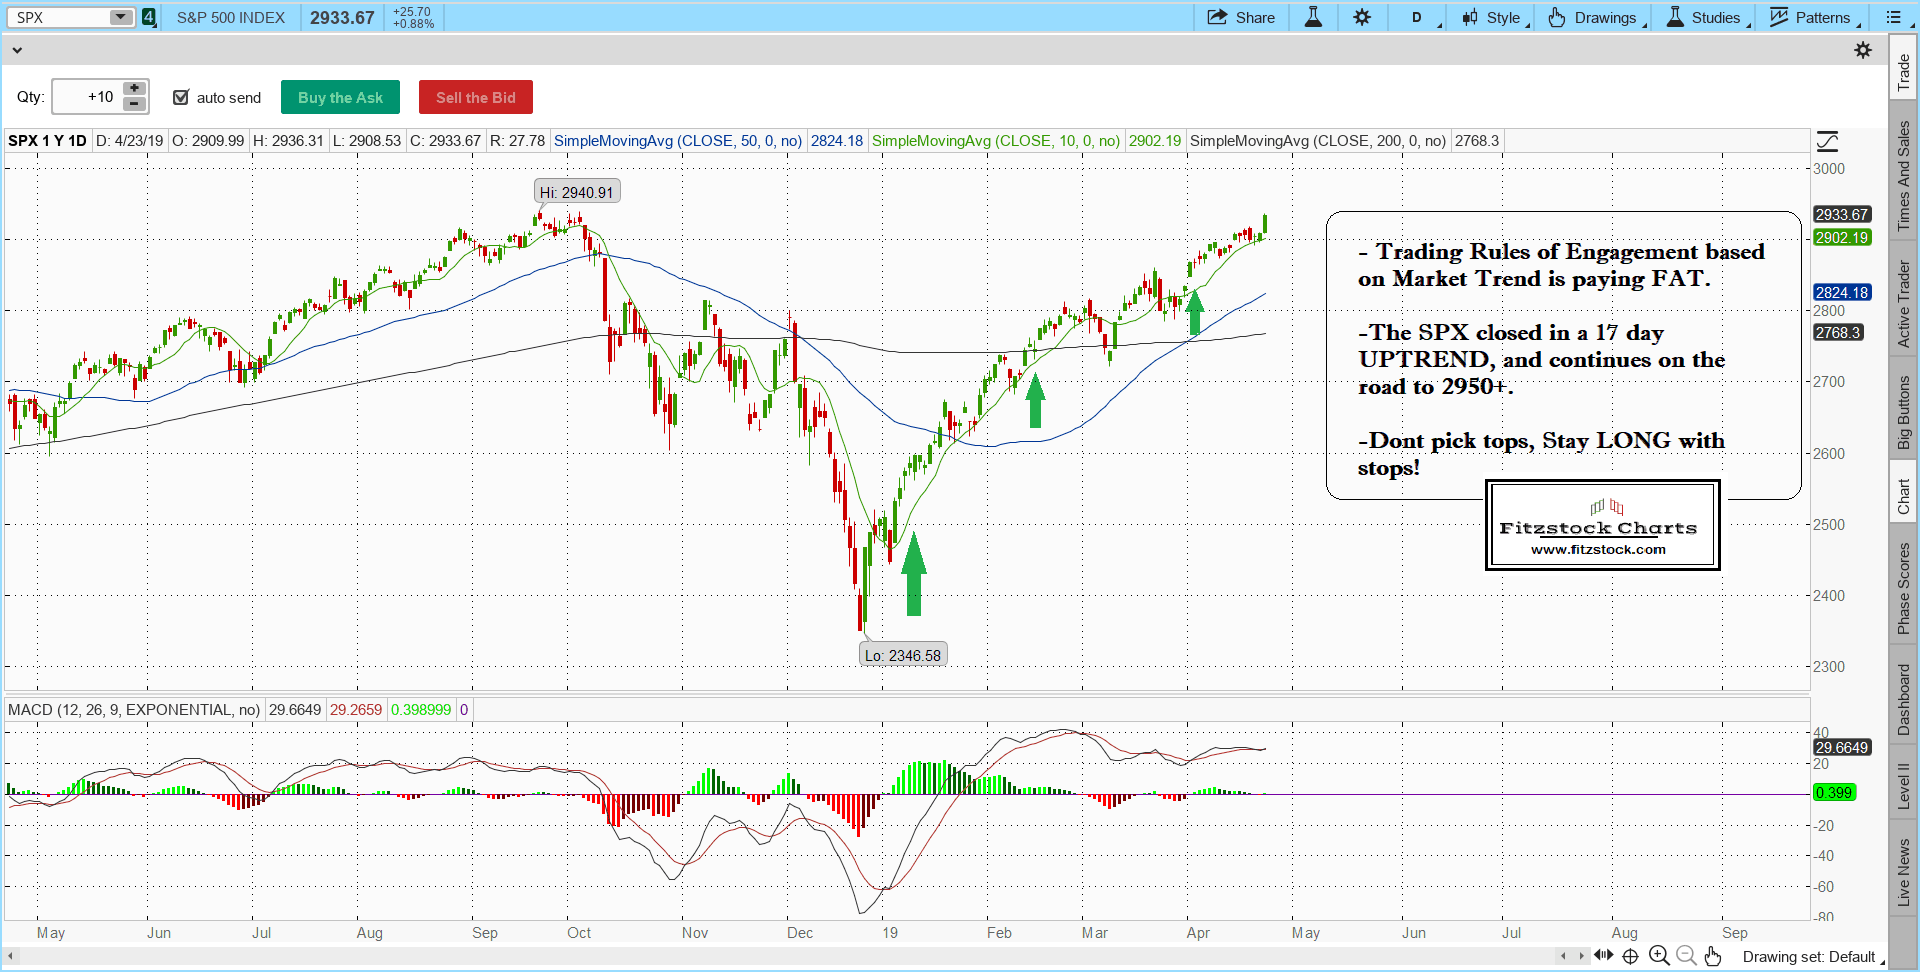Open the Times And Sales side tab
Screen dimensions: 1920x972
point(1903,176)
